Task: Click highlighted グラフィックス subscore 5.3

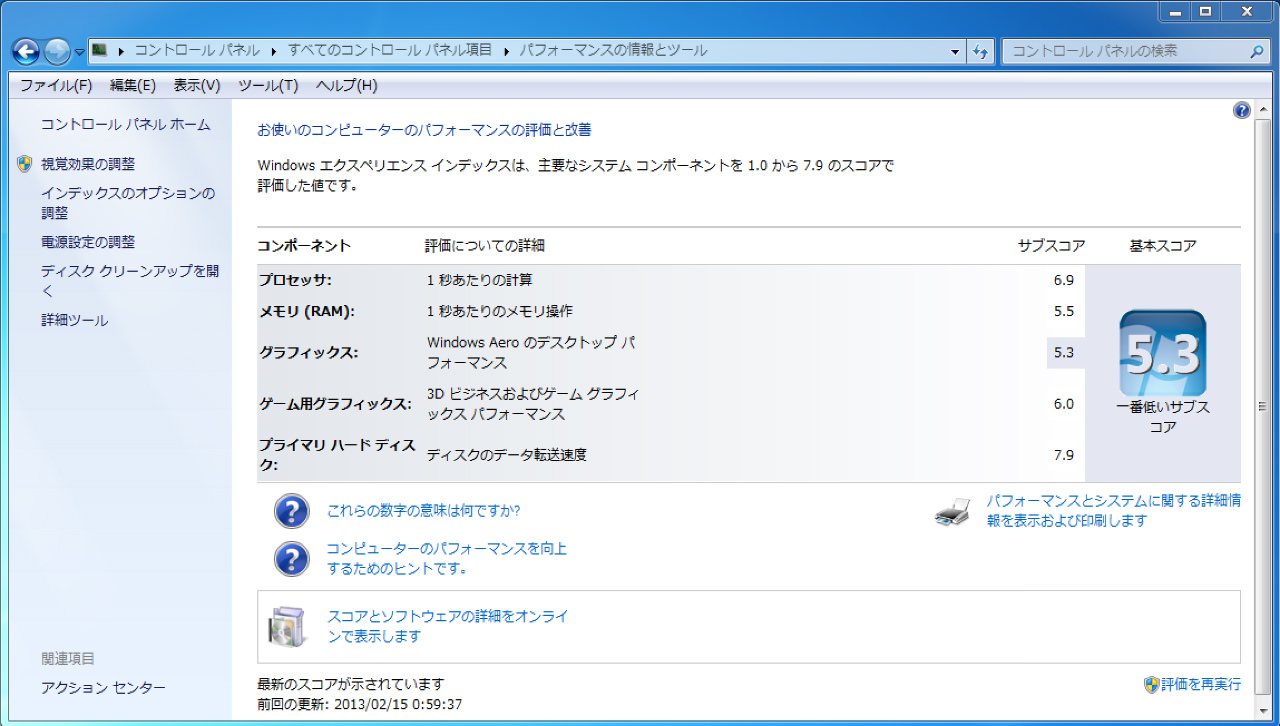Action: point(1064,352)
